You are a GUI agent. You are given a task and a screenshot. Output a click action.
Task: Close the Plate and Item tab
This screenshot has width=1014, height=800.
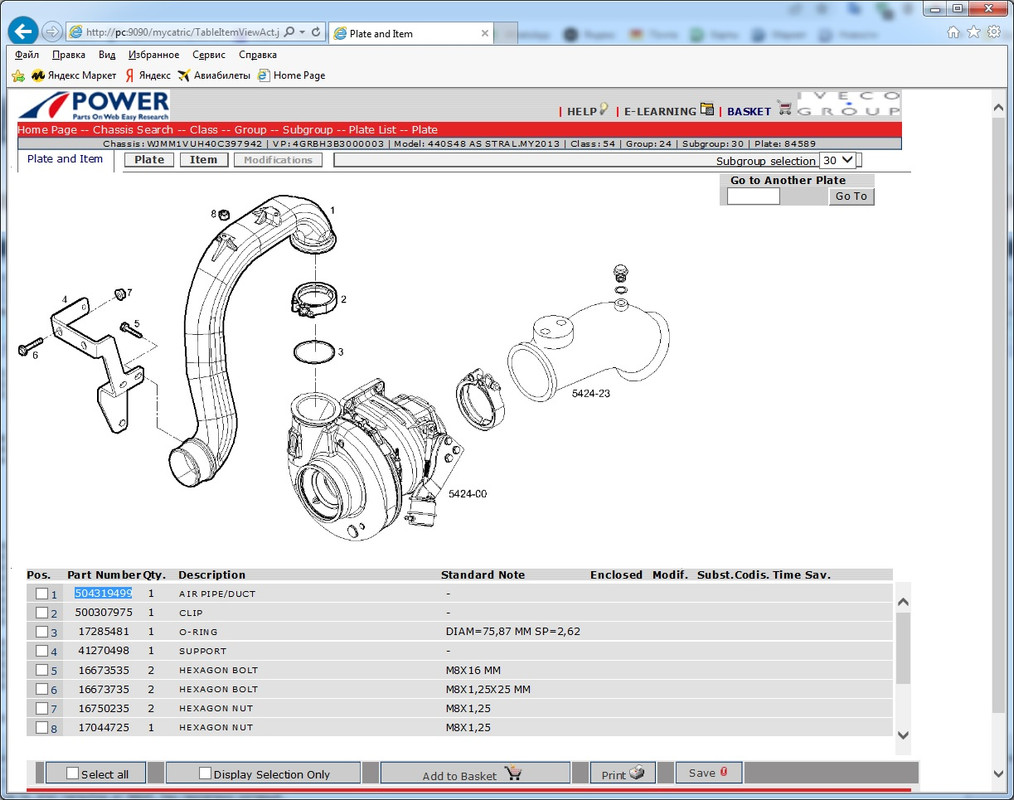484,34
